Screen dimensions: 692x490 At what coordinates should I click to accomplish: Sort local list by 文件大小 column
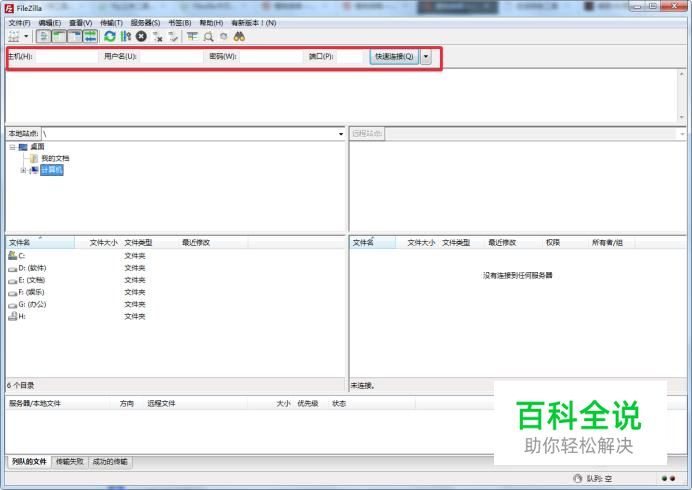pyautogui.click(x=98, y=242)
